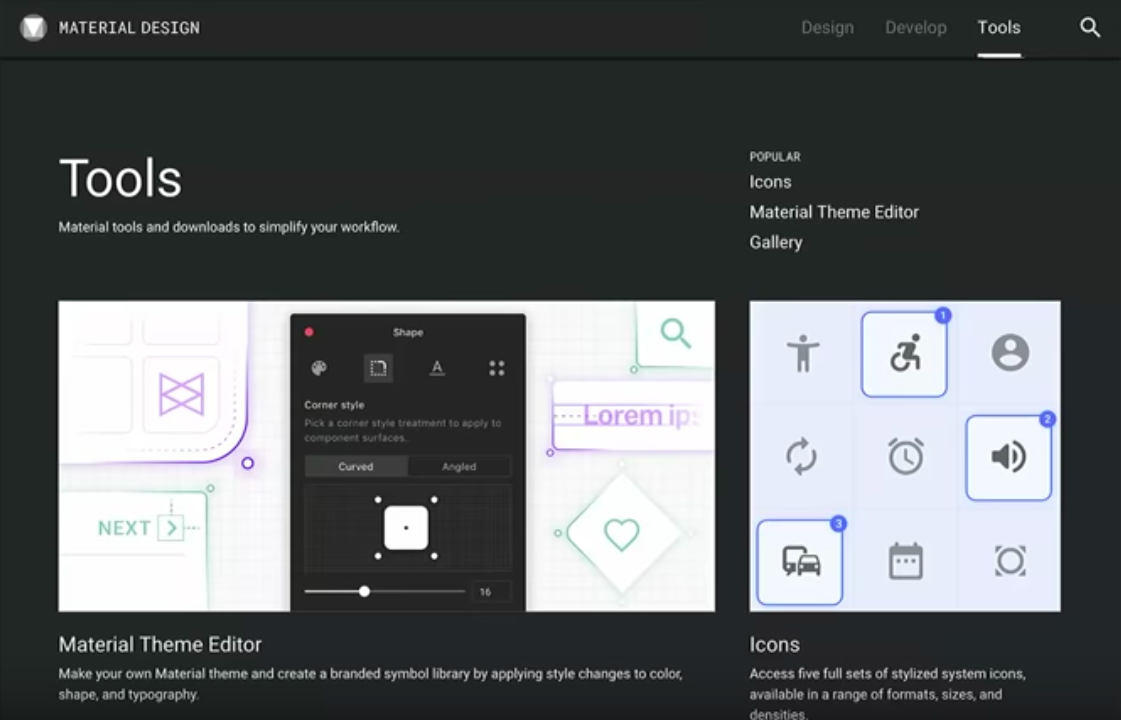Open the Material Theme Editor heading
This screenshot has height=720, width=1121.
160,644
